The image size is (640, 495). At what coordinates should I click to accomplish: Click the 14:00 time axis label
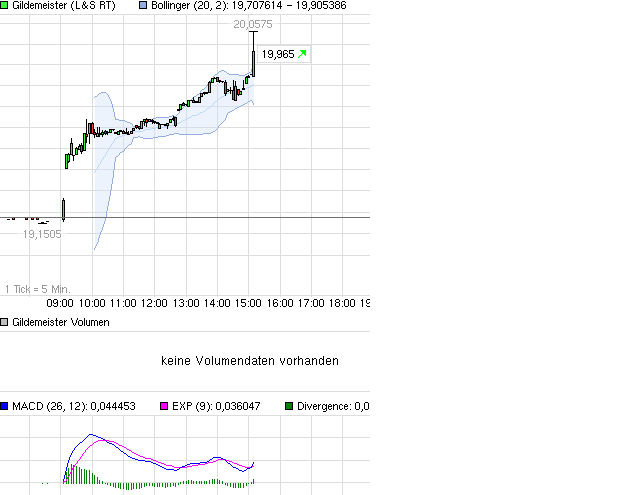217,303
